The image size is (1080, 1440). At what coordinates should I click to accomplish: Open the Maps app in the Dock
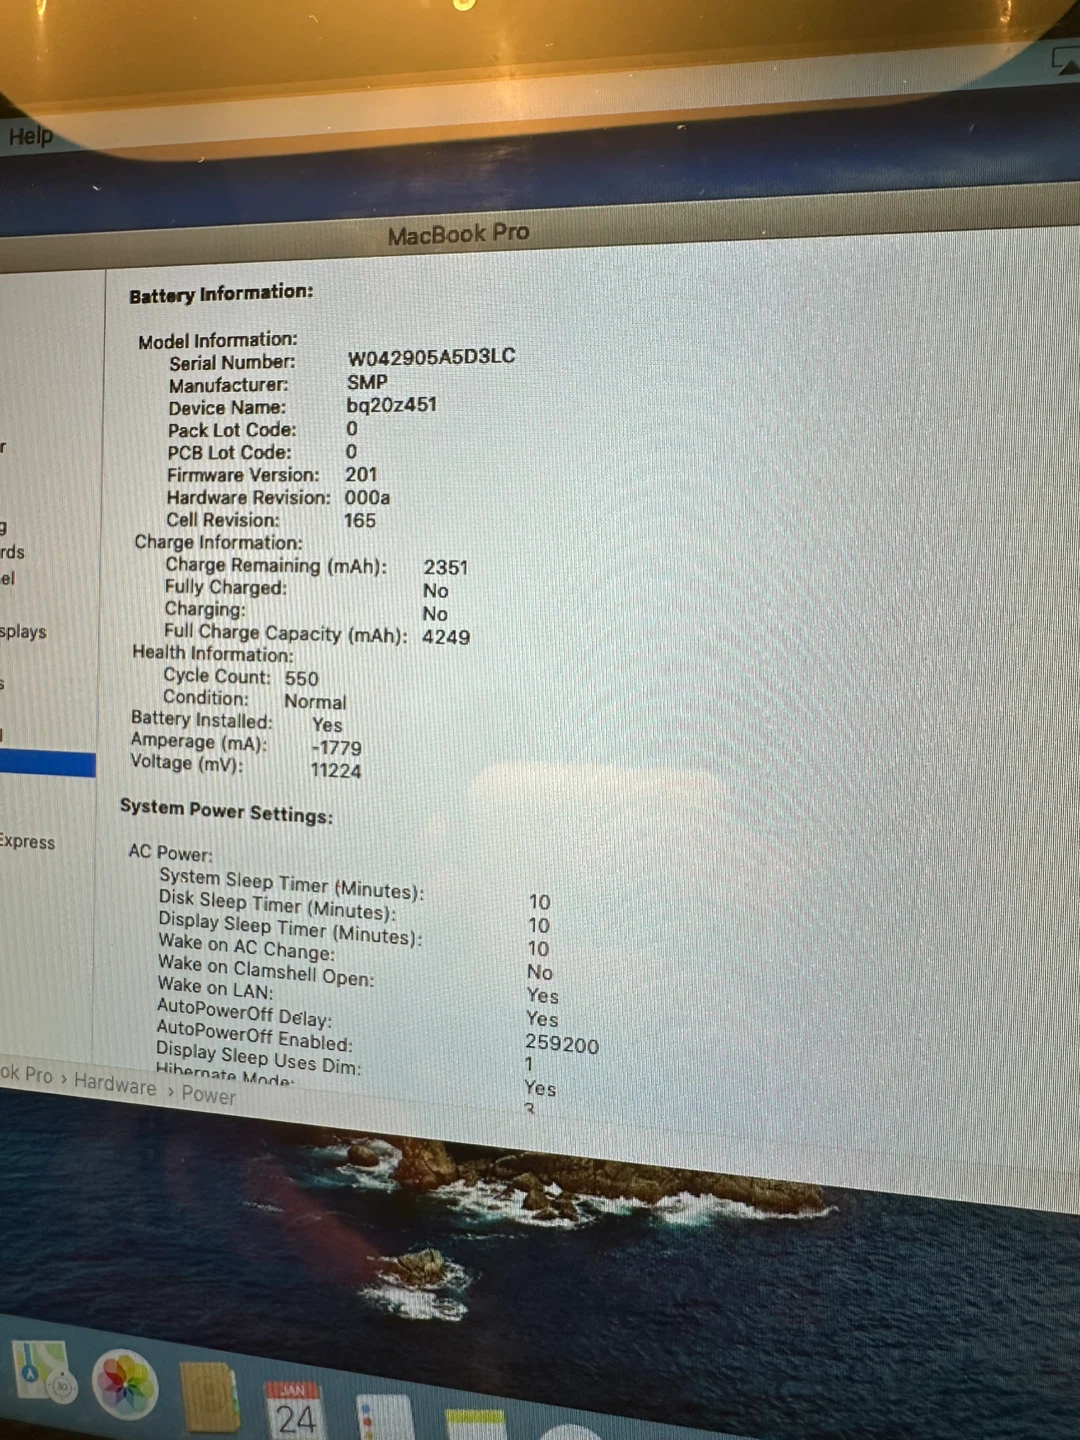tap(43, 1371)
